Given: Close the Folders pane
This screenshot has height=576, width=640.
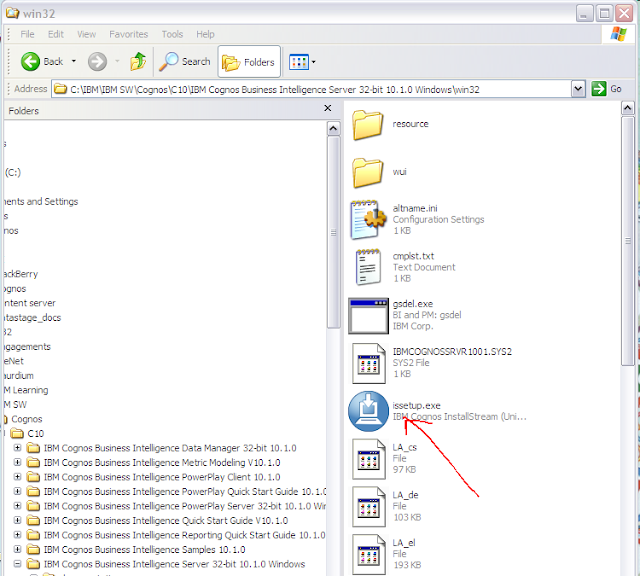Looking at the screenshot, I should (327, 108).
